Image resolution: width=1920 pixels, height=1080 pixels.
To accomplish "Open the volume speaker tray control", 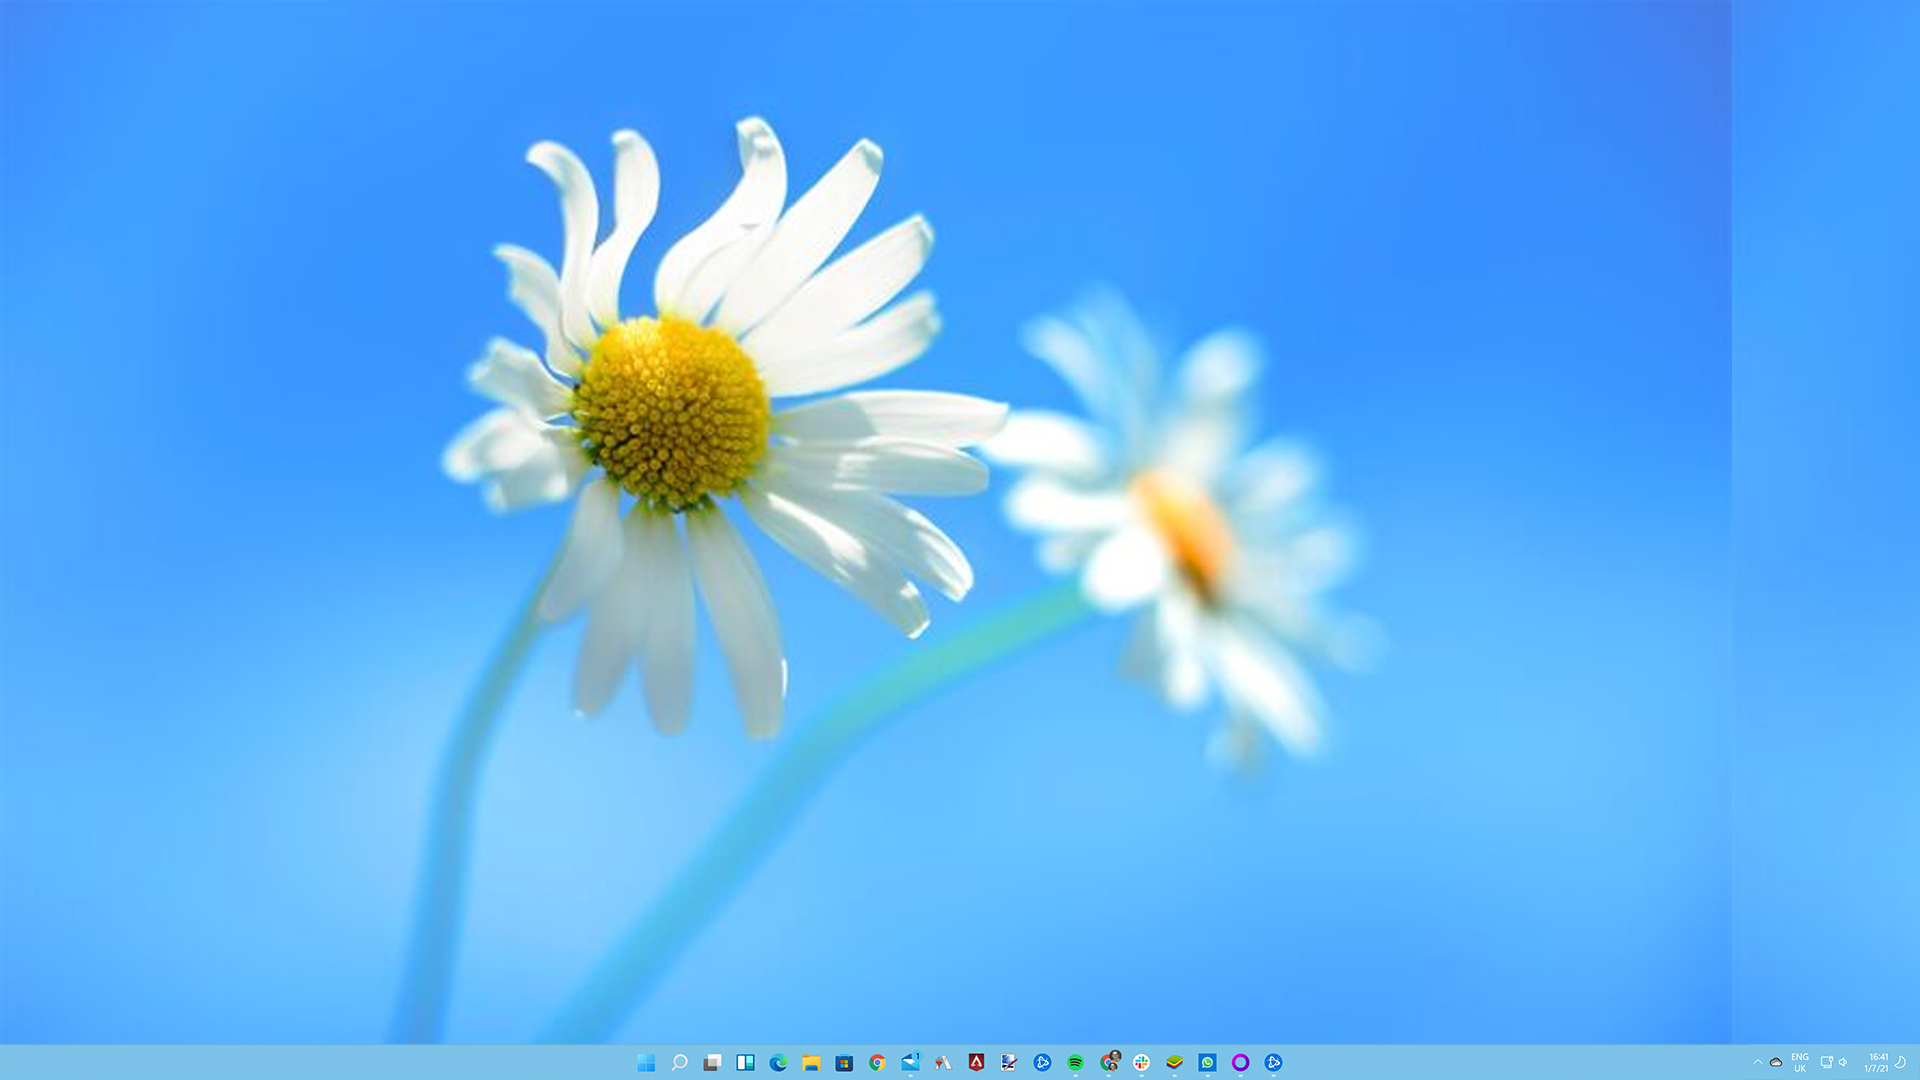I will (x=1843, y=1063).
